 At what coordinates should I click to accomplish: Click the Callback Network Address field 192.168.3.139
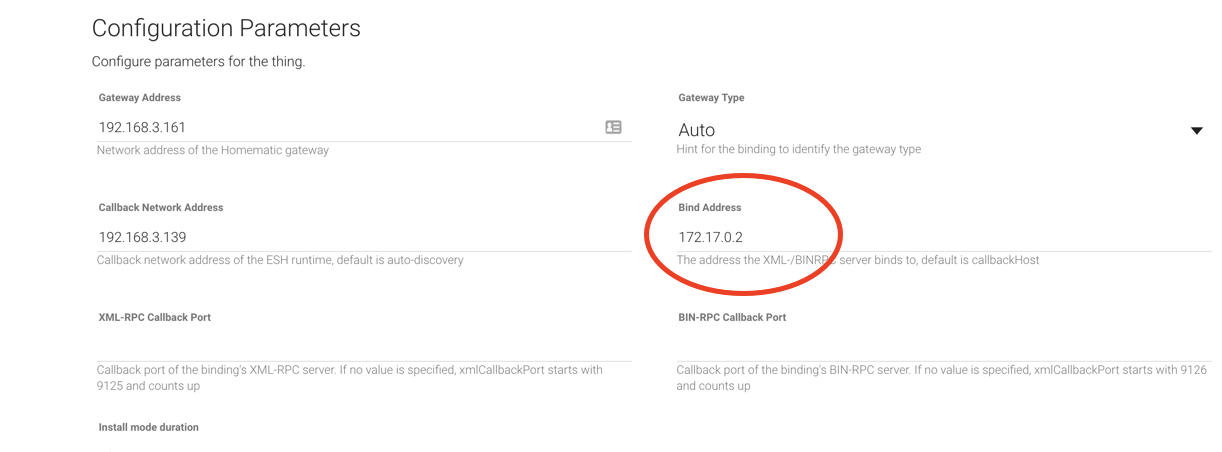pyautogui.click(x=360, y=238)
